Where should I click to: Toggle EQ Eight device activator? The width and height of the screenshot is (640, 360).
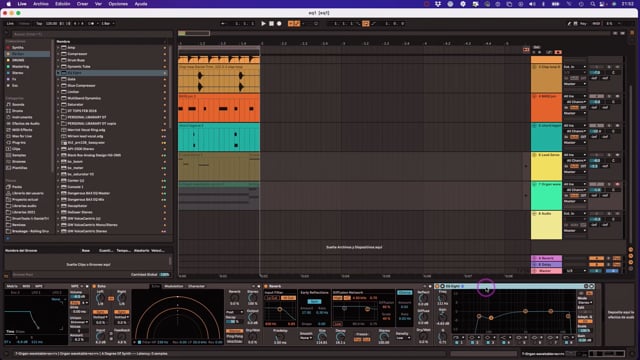click(437, 286)
